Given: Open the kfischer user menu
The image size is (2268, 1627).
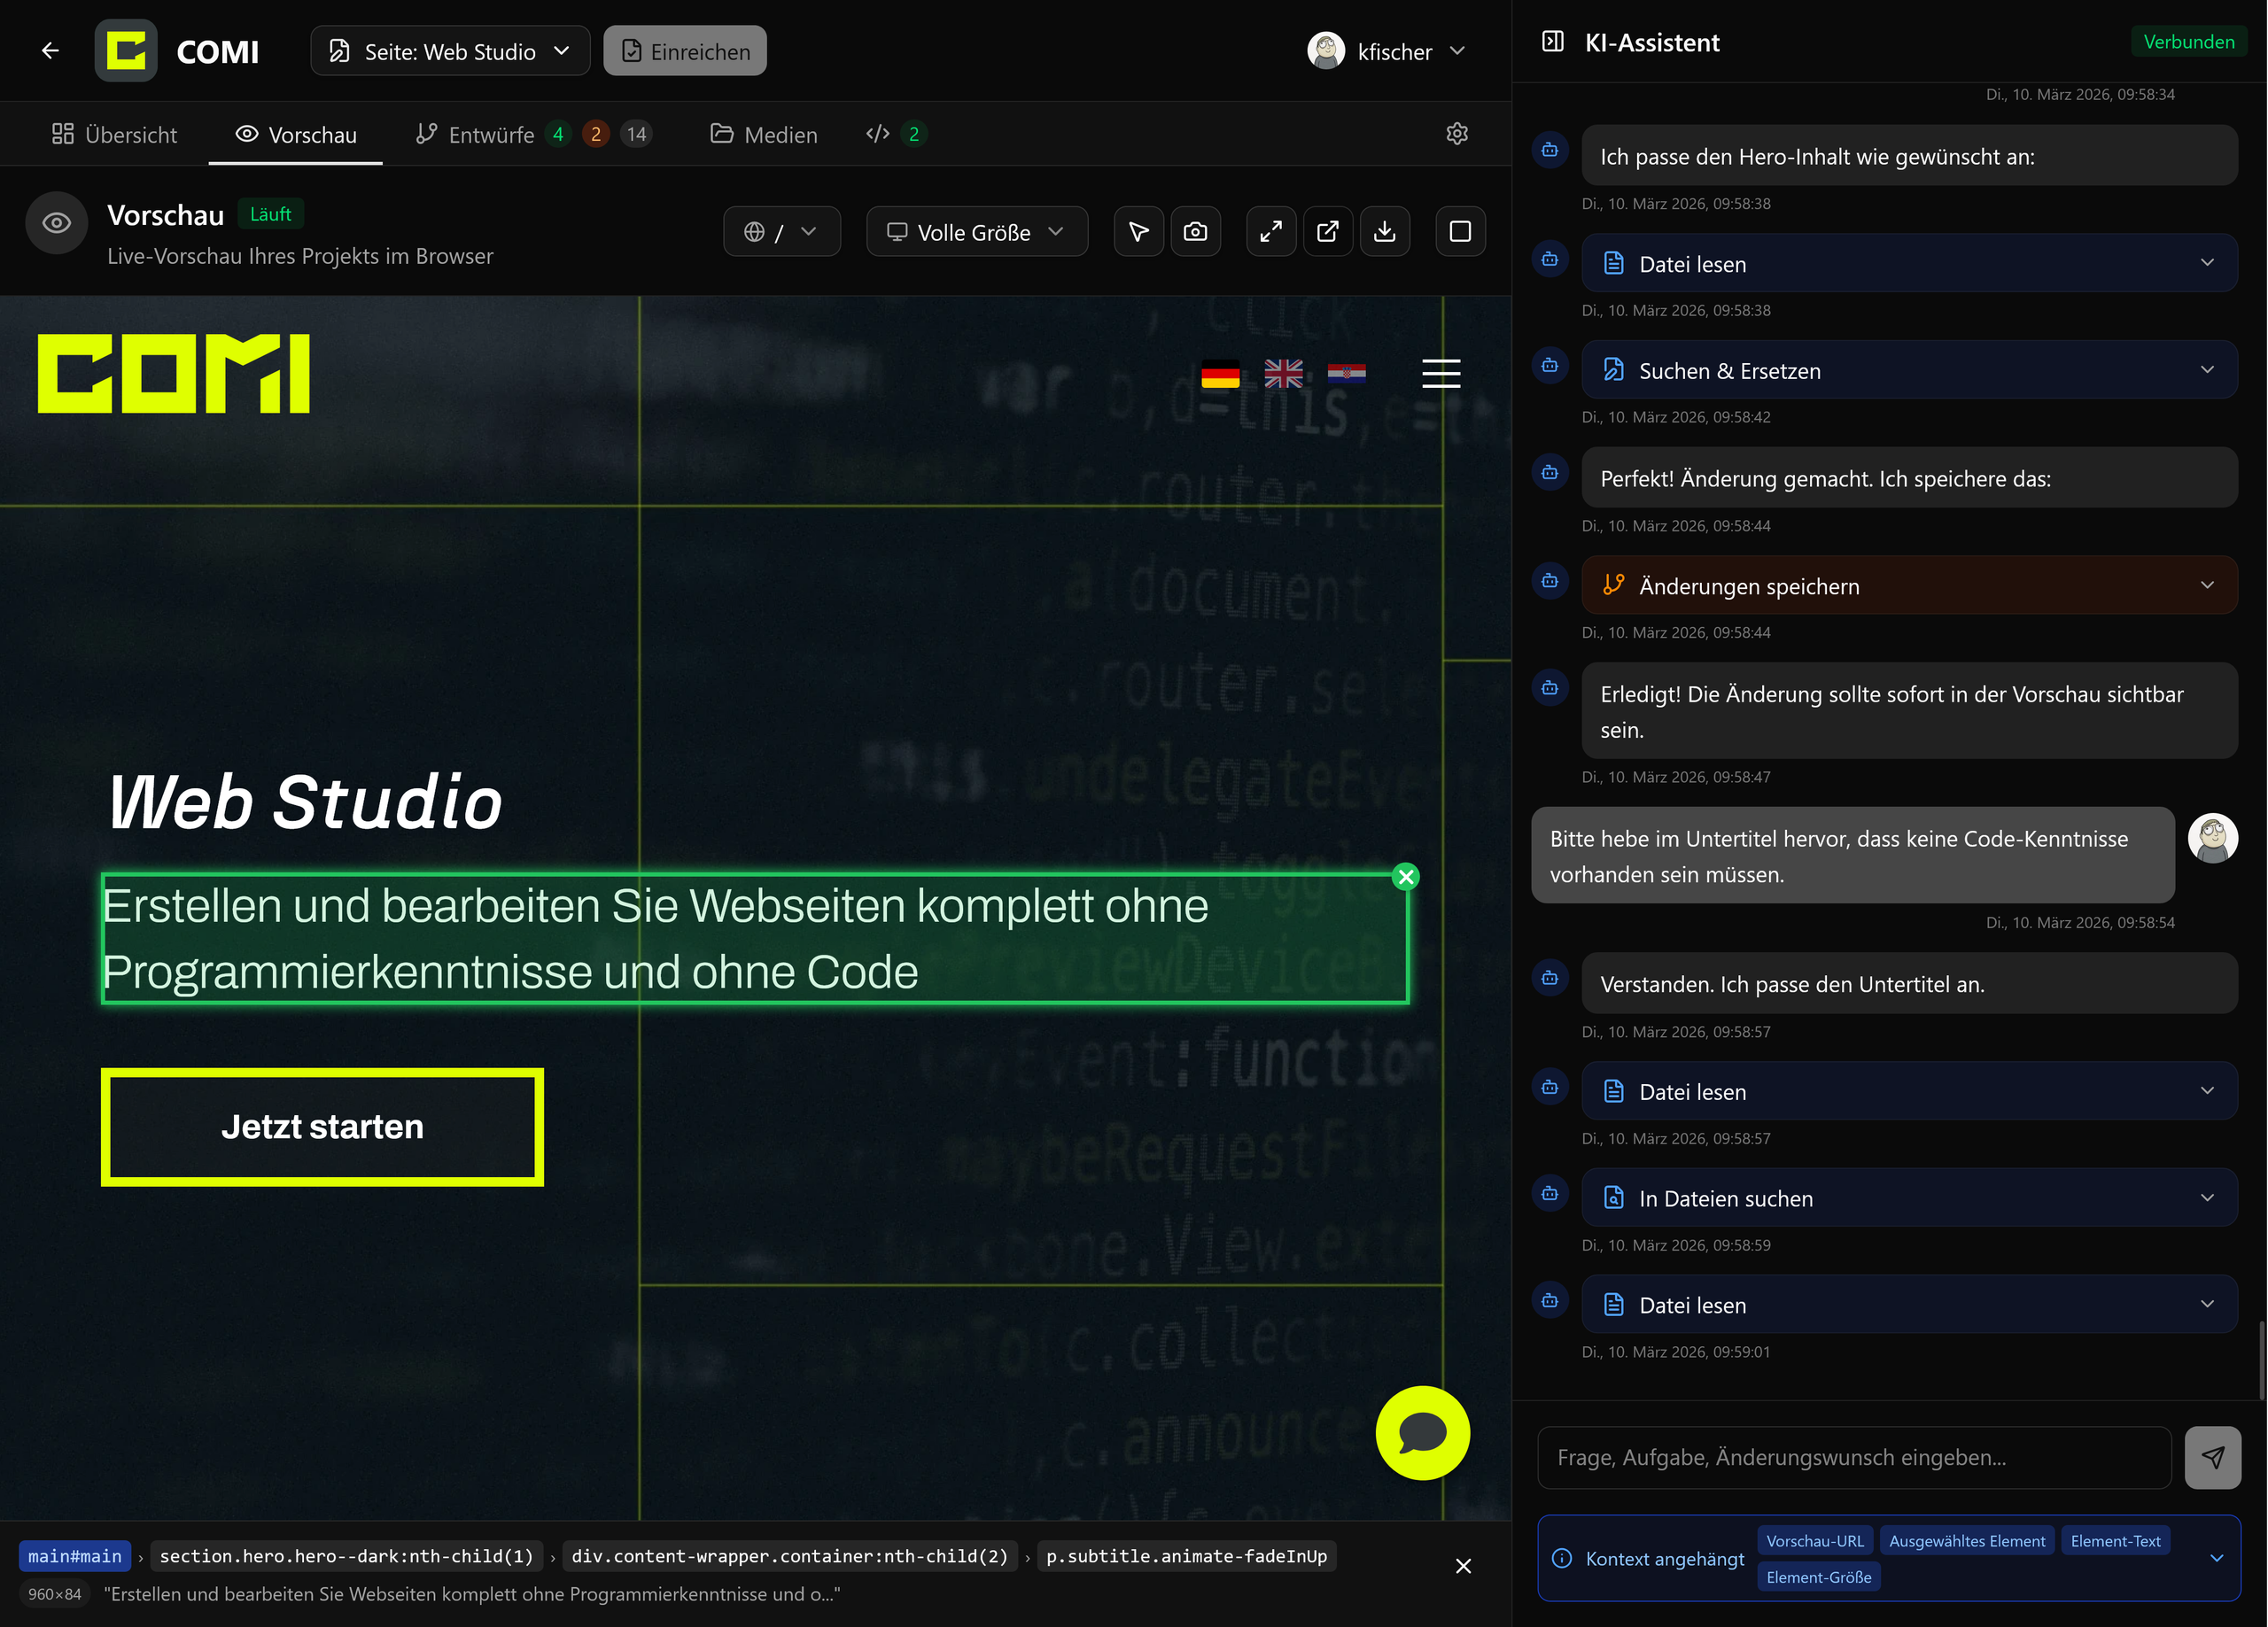Looking at the screenshot, I should coord(1388,51).
